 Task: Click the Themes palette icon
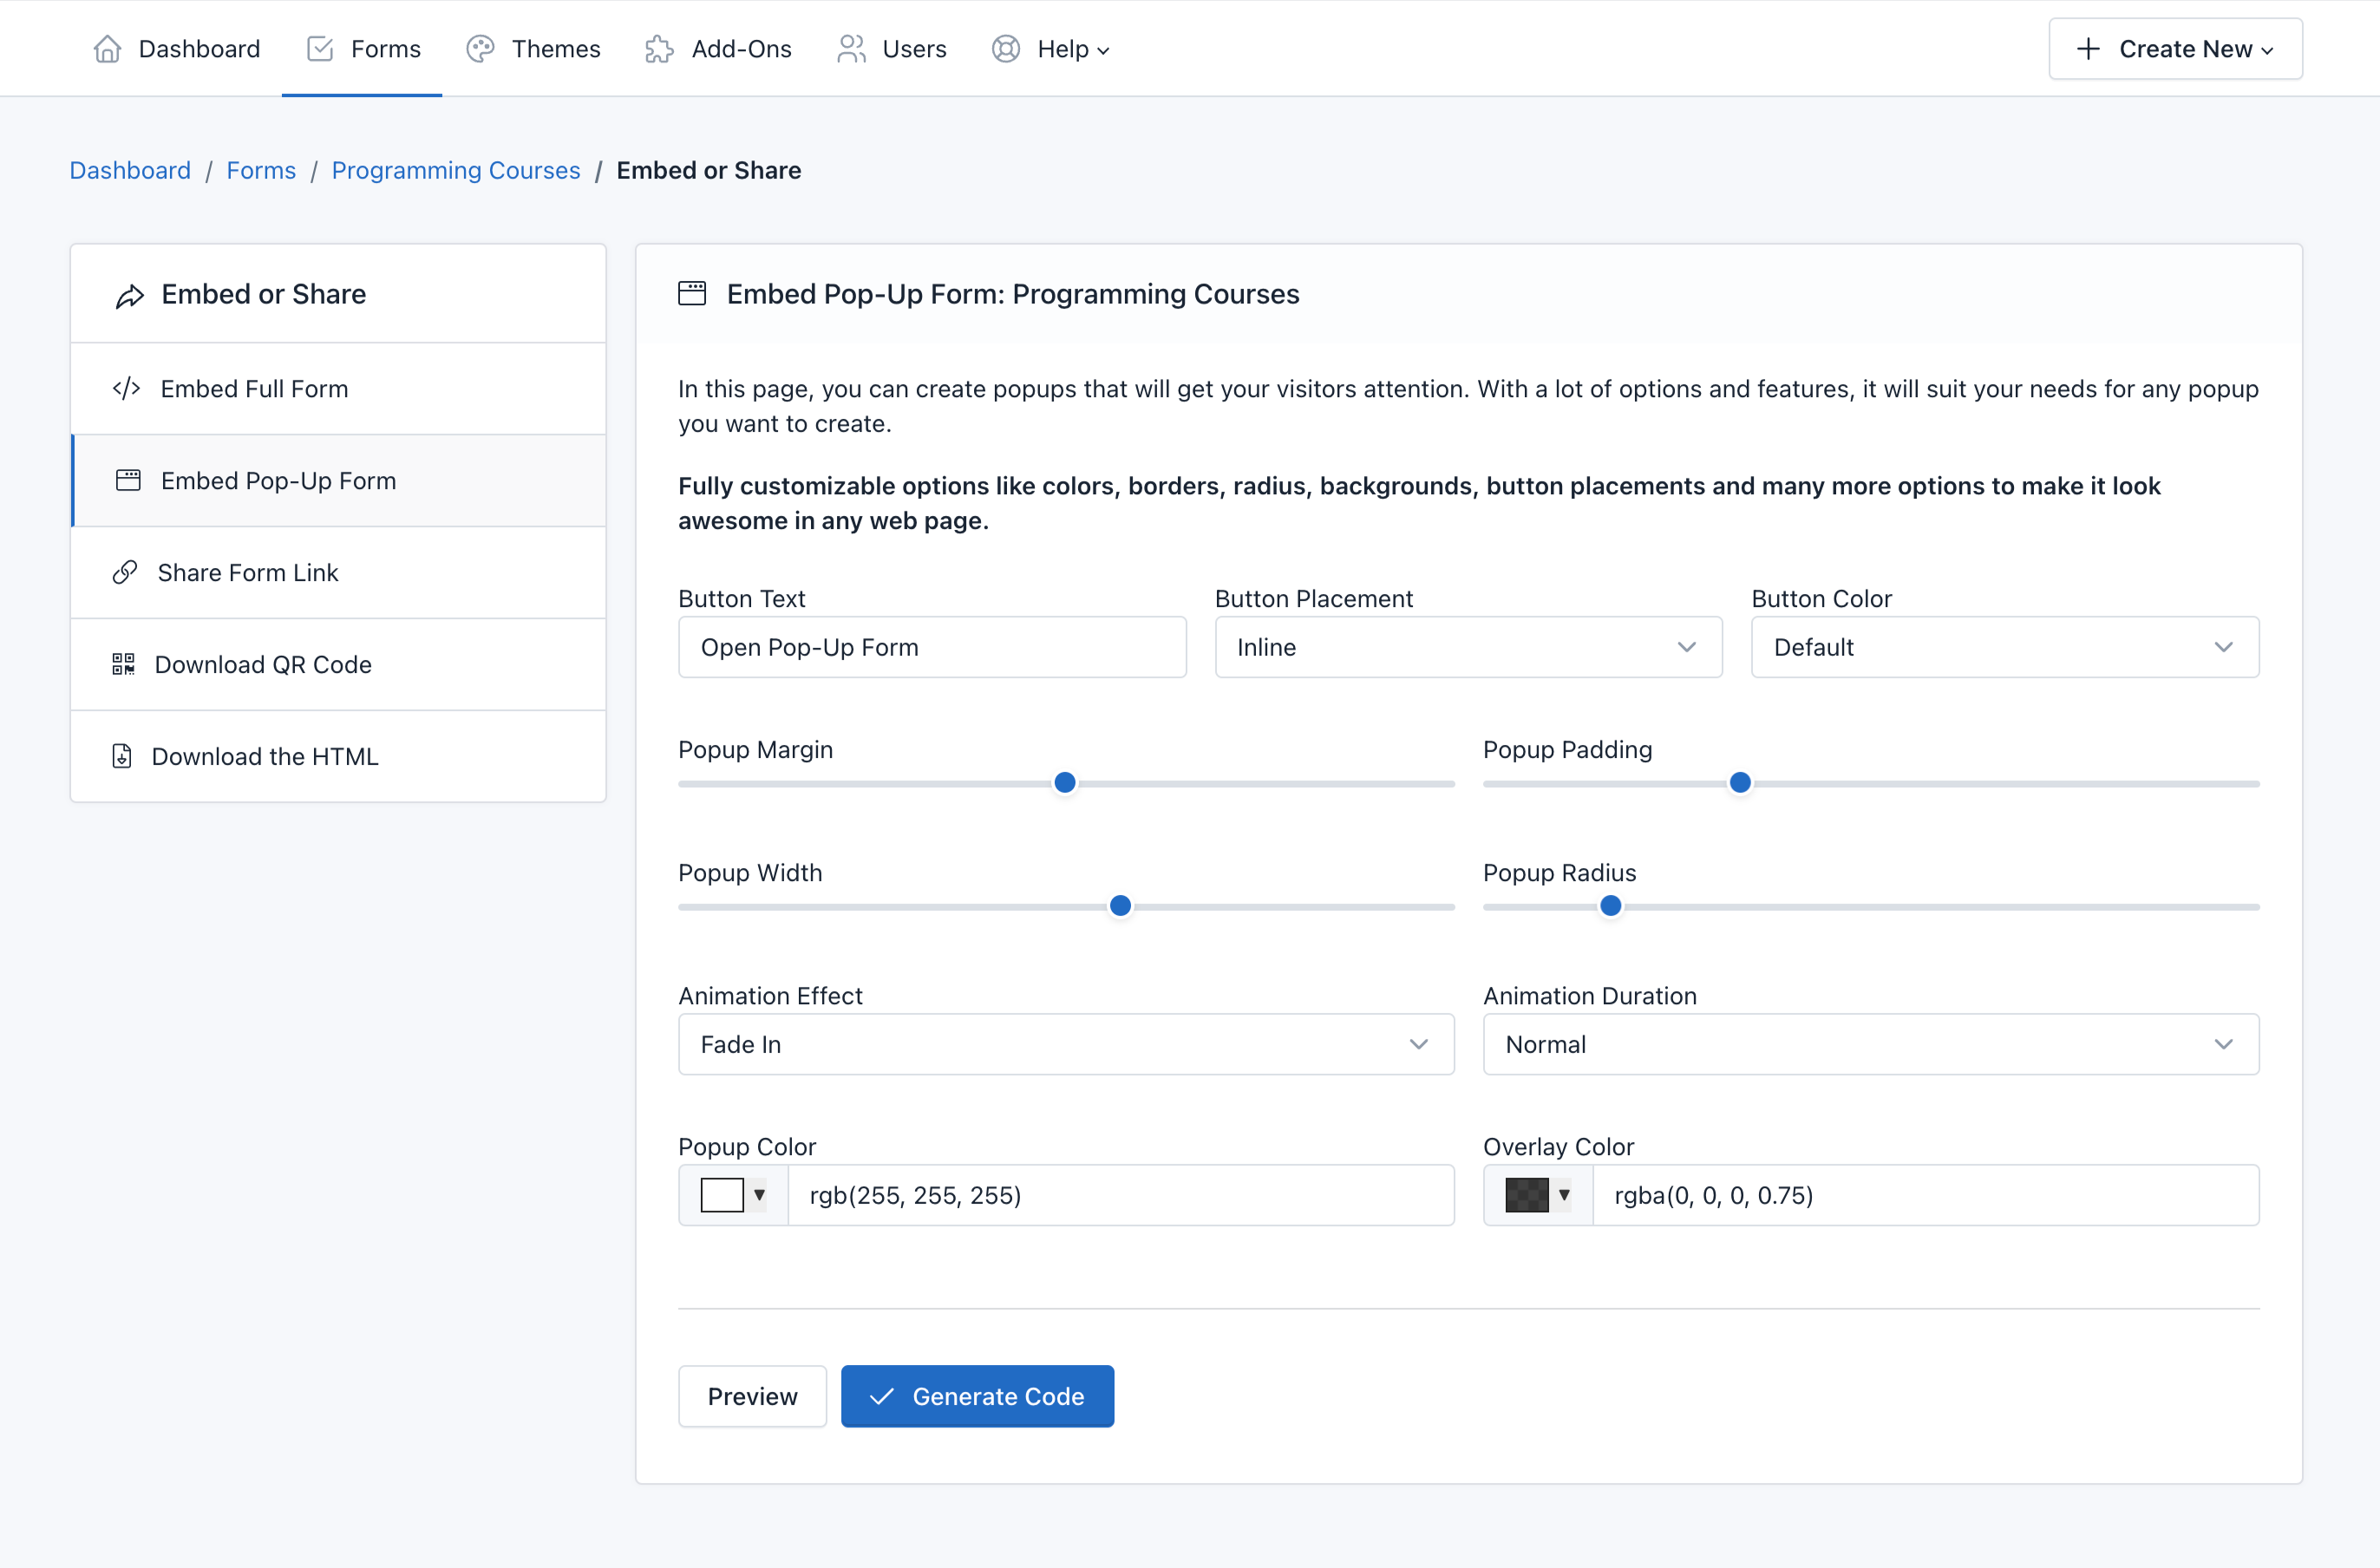point(480,49)
